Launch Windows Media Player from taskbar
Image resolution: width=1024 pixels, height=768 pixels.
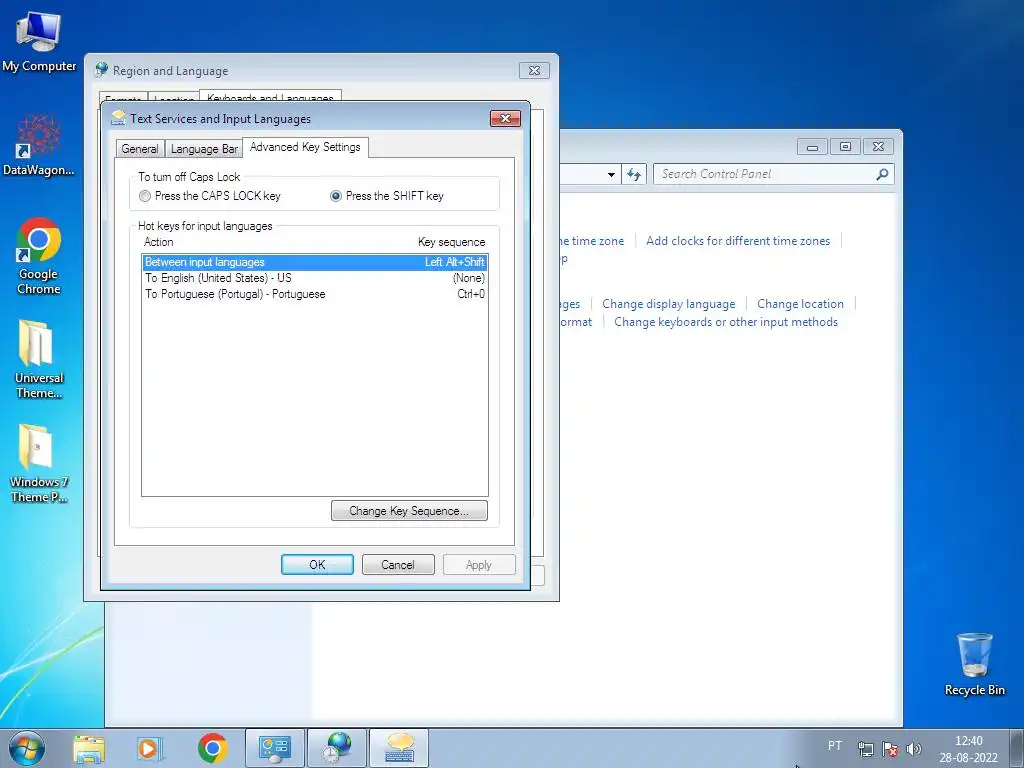tap(150, 748)
